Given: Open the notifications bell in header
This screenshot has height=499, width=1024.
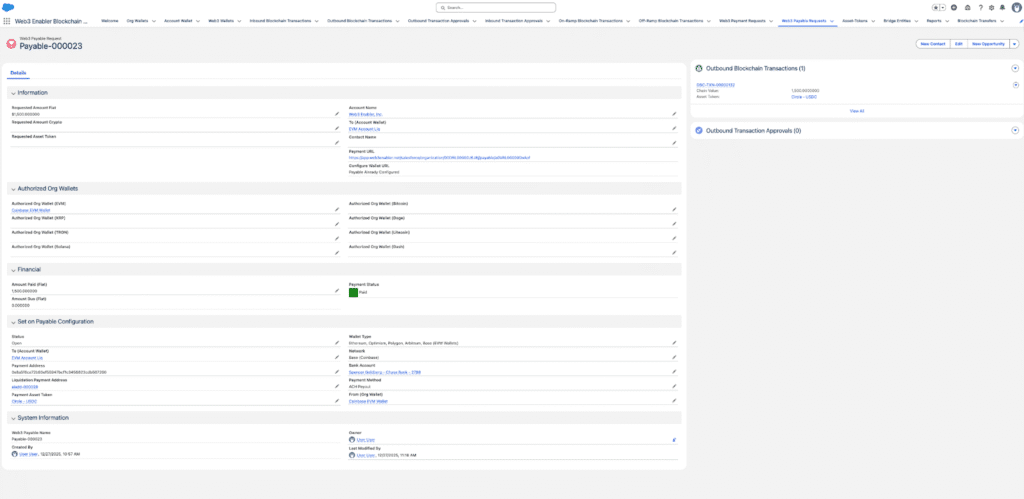Looking at the screenshot, I should pyautogui.click(x=1002, y=7).
